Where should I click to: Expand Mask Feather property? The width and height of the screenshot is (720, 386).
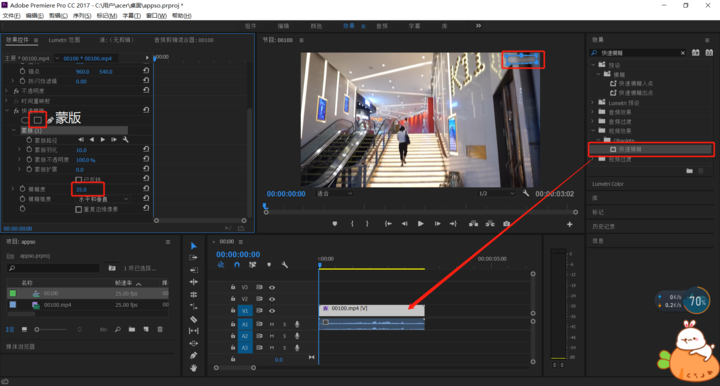point(19,150)
